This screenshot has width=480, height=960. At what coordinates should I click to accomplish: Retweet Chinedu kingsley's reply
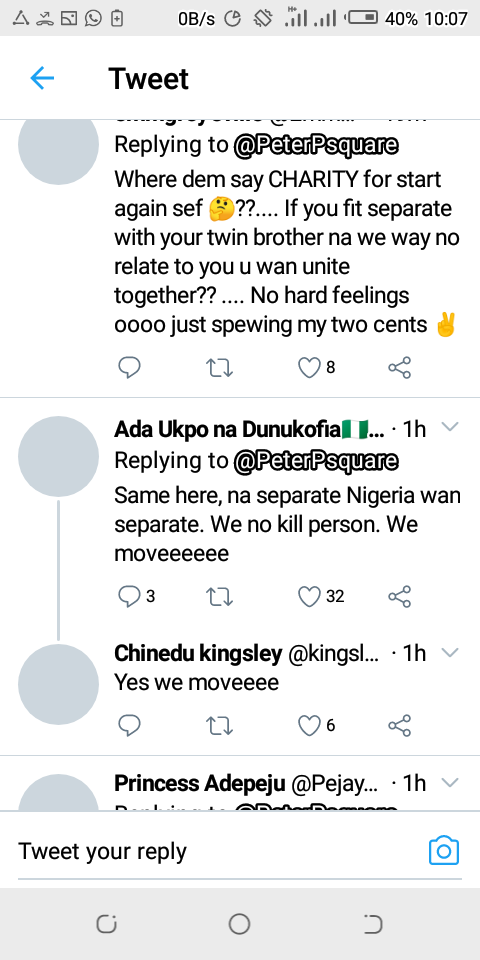click(219, 726)
